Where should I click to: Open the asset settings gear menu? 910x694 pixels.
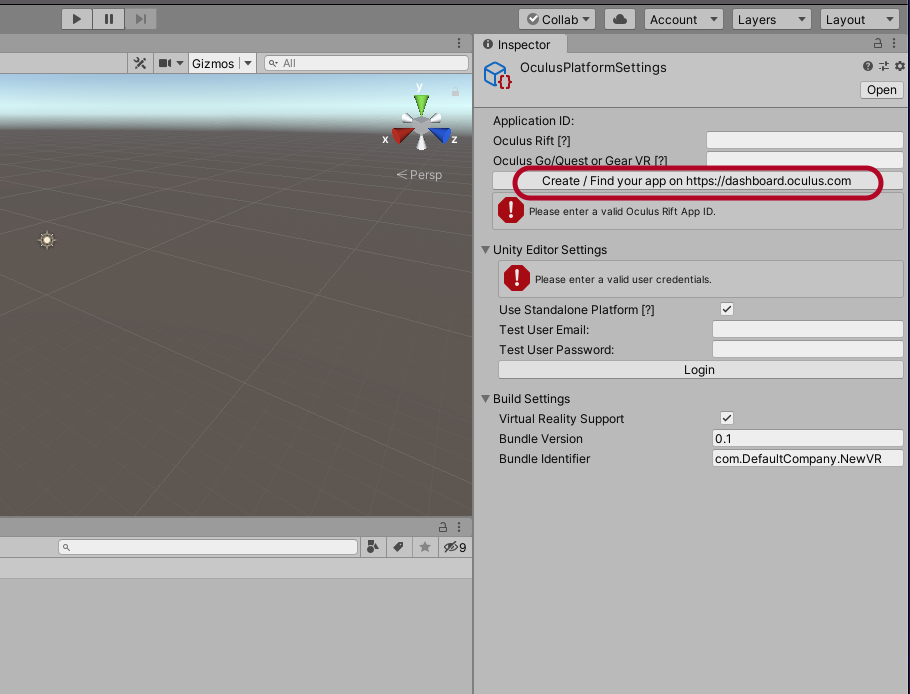point(900,66)
